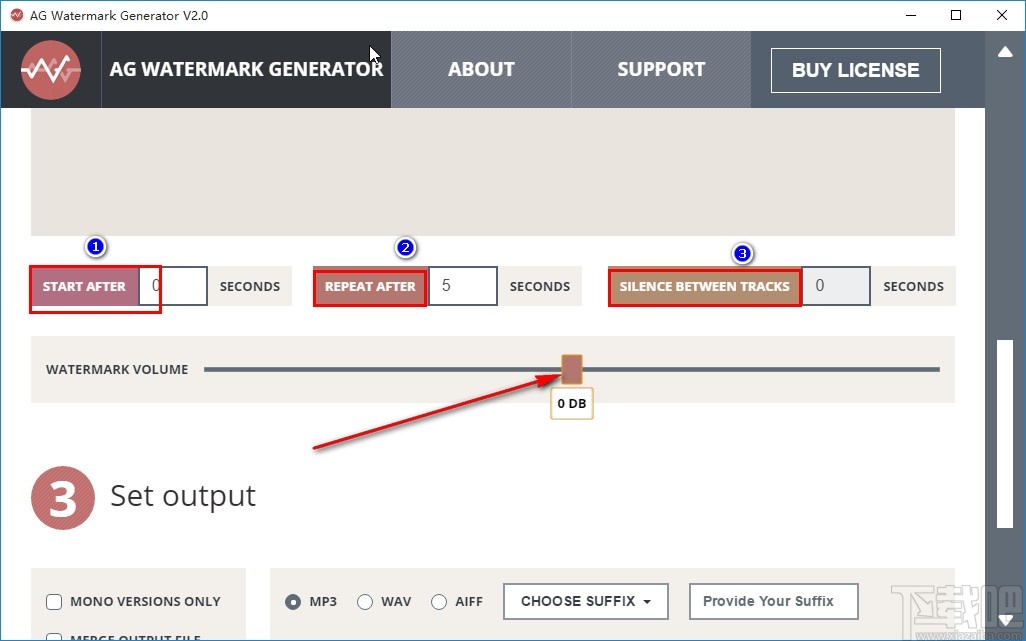Click the AG Watermark Generator waveform logo

pos(51,69)
